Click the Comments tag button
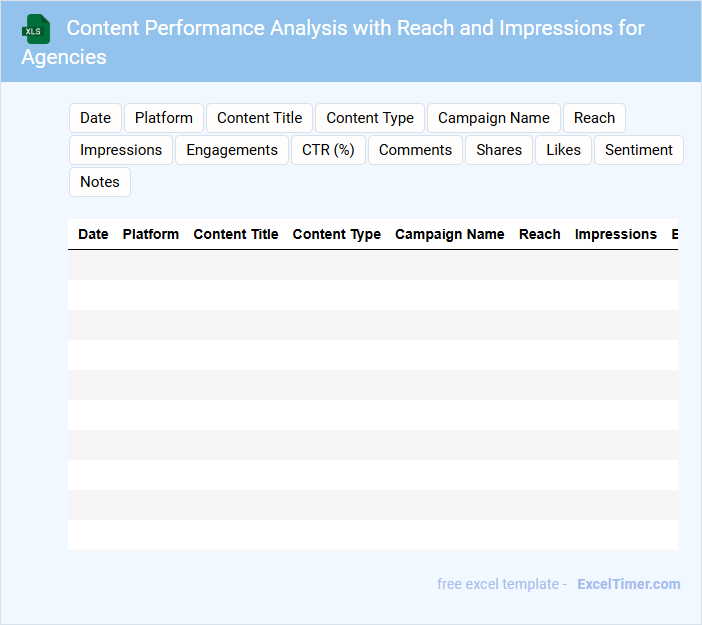Screen dimensions: 702x625 click(x=415, y=150)
